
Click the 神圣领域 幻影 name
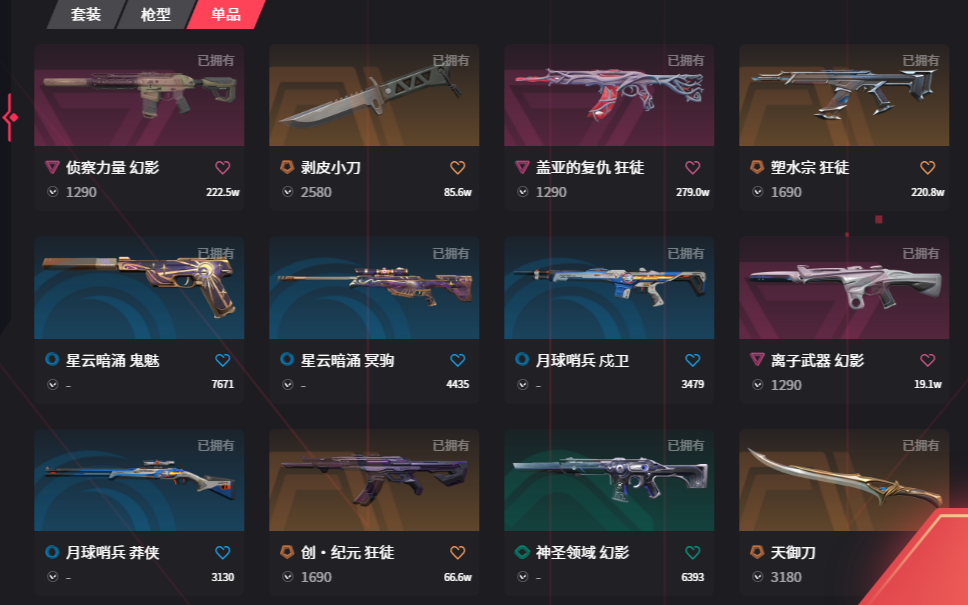(x=582, y=553)
